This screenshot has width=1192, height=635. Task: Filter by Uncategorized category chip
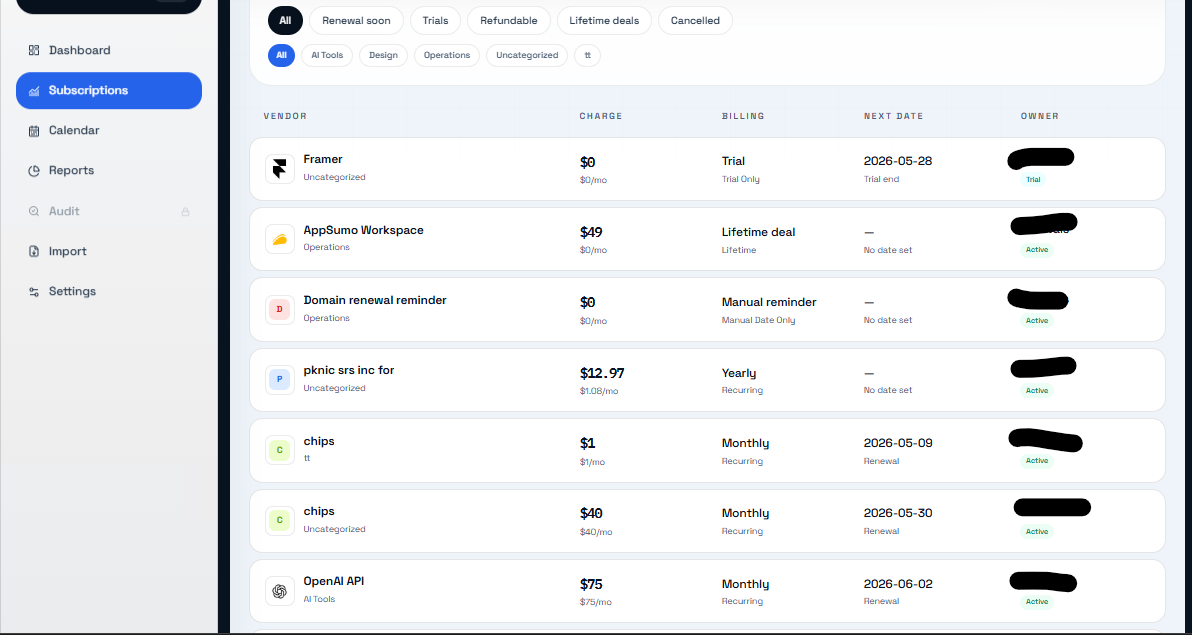click(x=527, y=55)
